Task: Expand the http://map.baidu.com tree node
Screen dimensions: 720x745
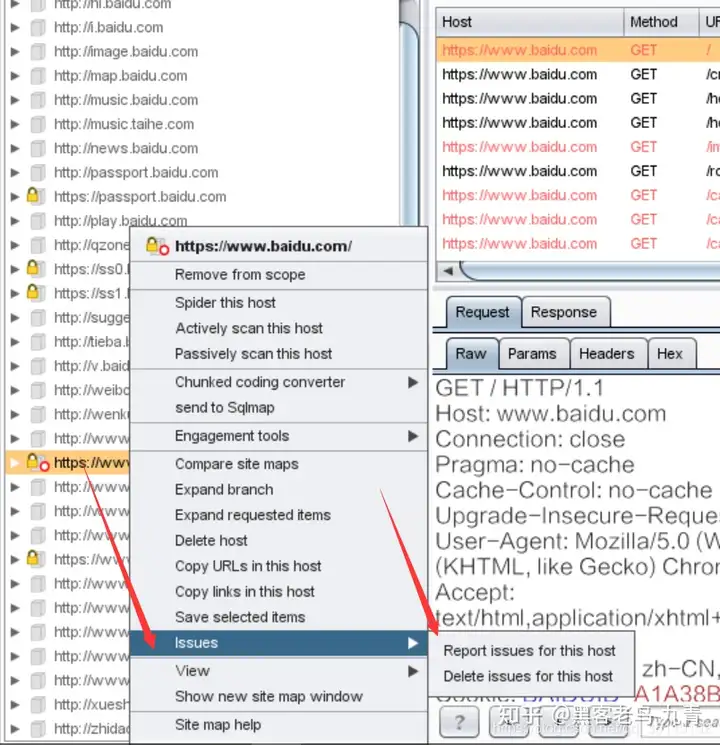Action: click(15, 76)
